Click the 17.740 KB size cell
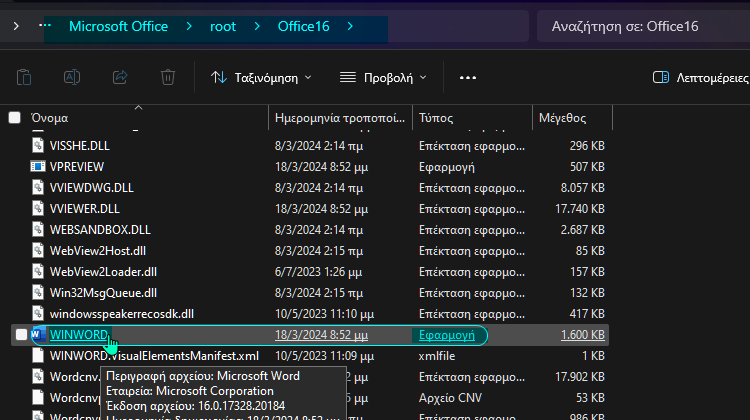This screenshot has height=420, width=750. 580,209
